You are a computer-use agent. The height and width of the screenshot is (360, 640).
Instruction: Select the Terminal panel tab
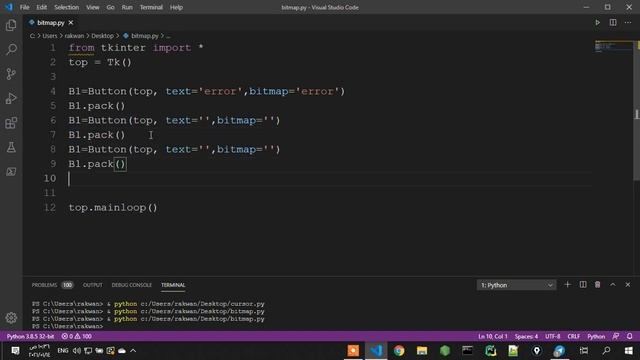[173, 285]
